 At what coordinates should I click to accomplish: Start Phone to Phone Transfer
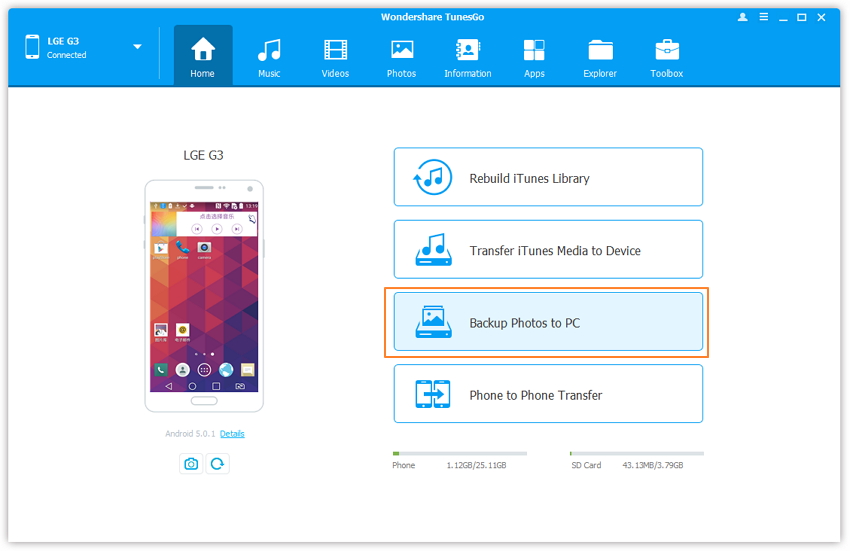coord(548,395)
